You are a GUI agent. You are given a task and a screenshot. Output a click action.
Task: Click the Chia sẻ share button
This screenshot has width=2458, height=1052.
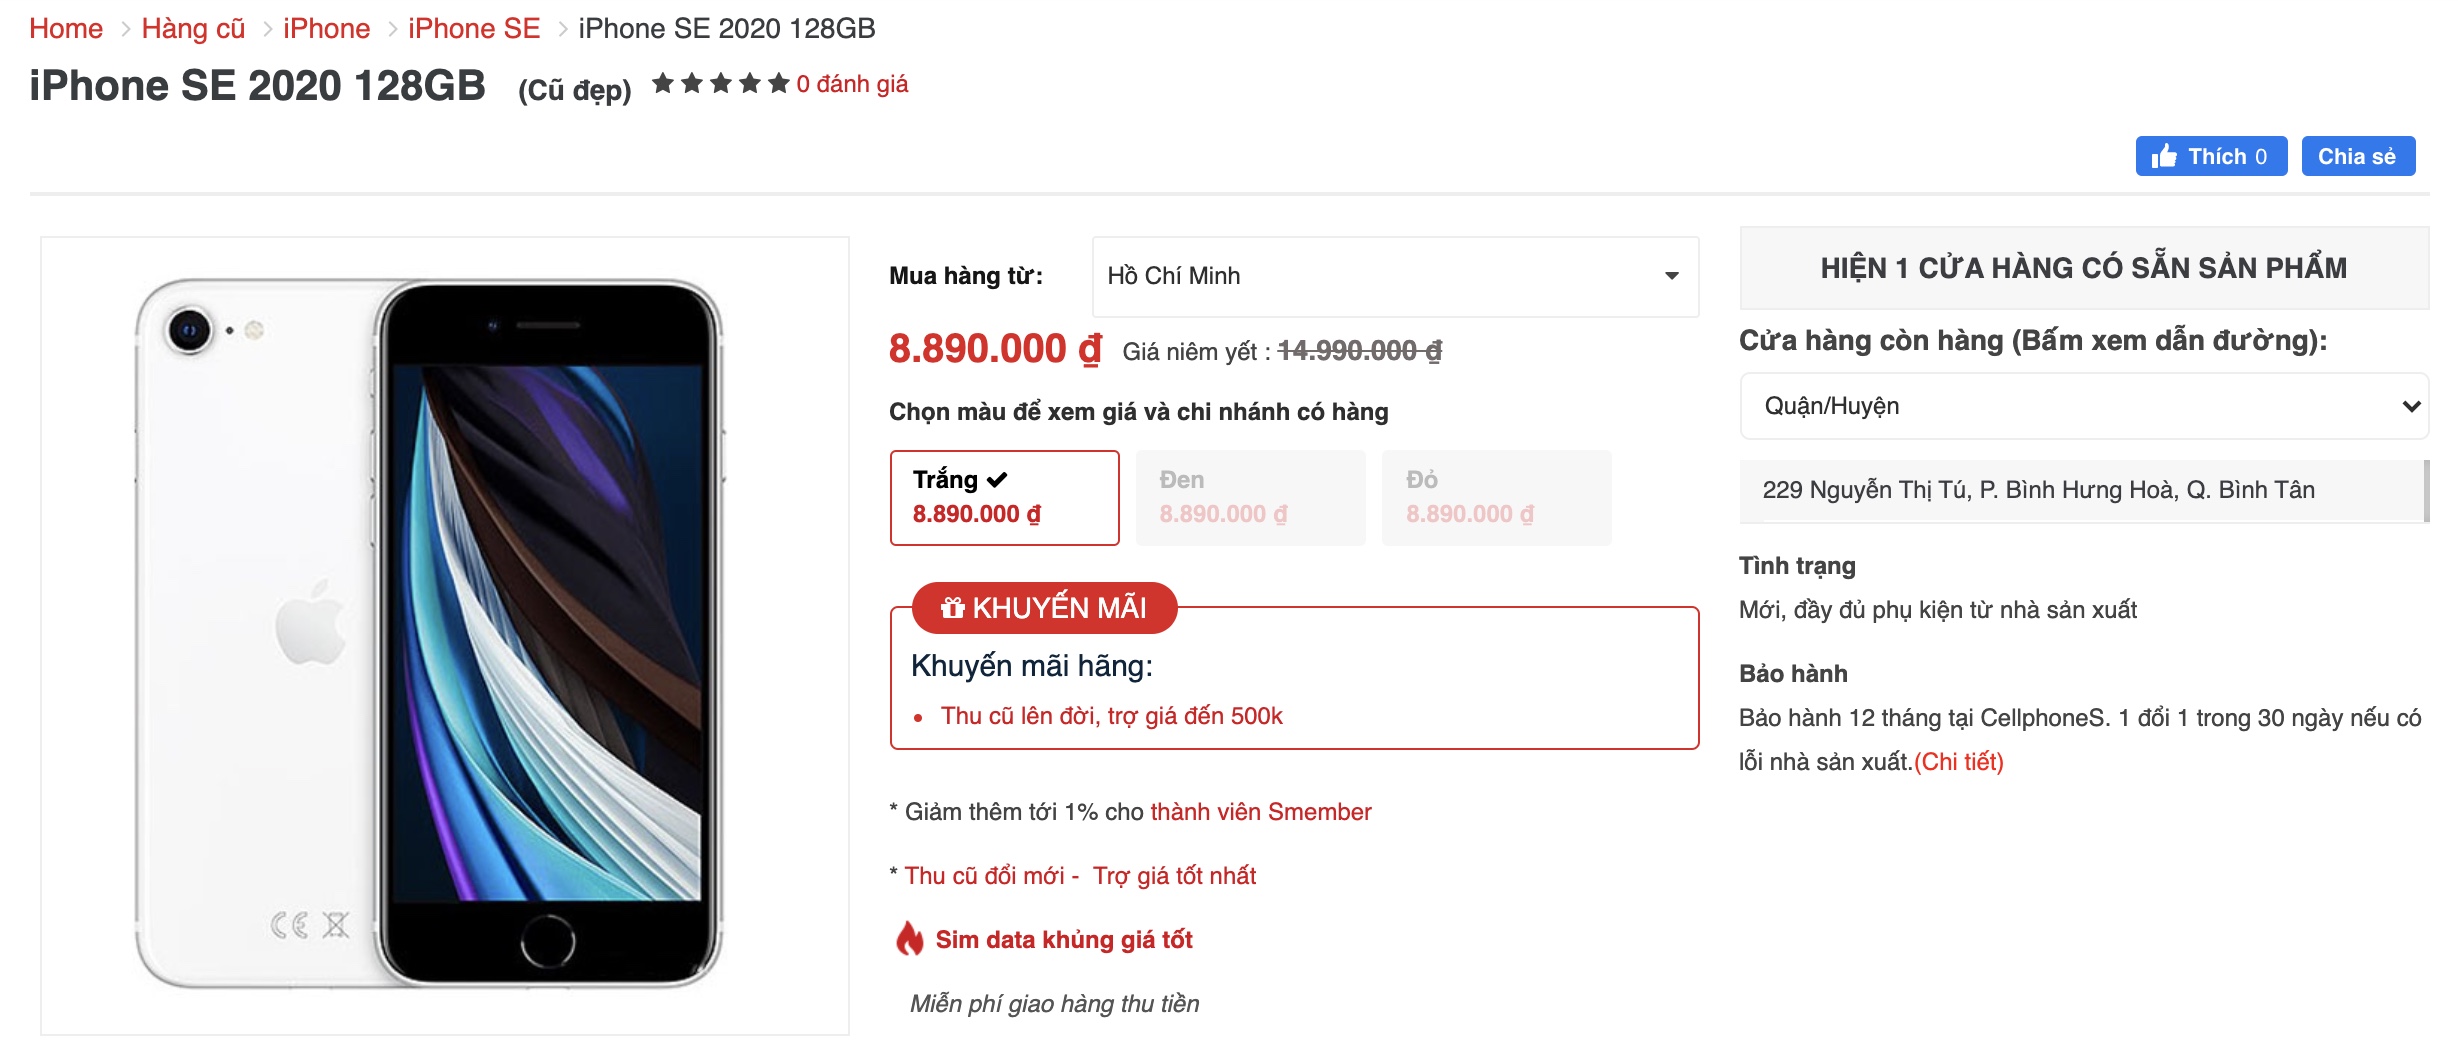(2358, 156)
